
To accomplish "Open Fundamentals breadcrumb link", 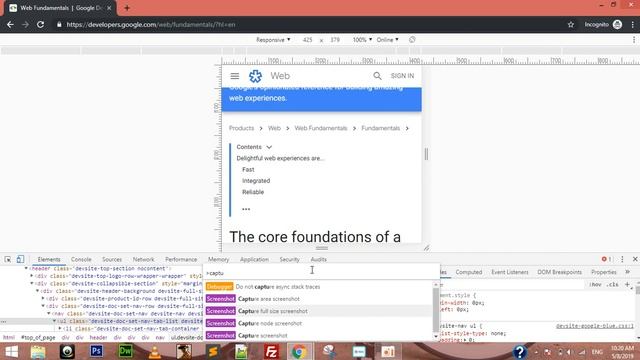I will click(x=380, y=128).
